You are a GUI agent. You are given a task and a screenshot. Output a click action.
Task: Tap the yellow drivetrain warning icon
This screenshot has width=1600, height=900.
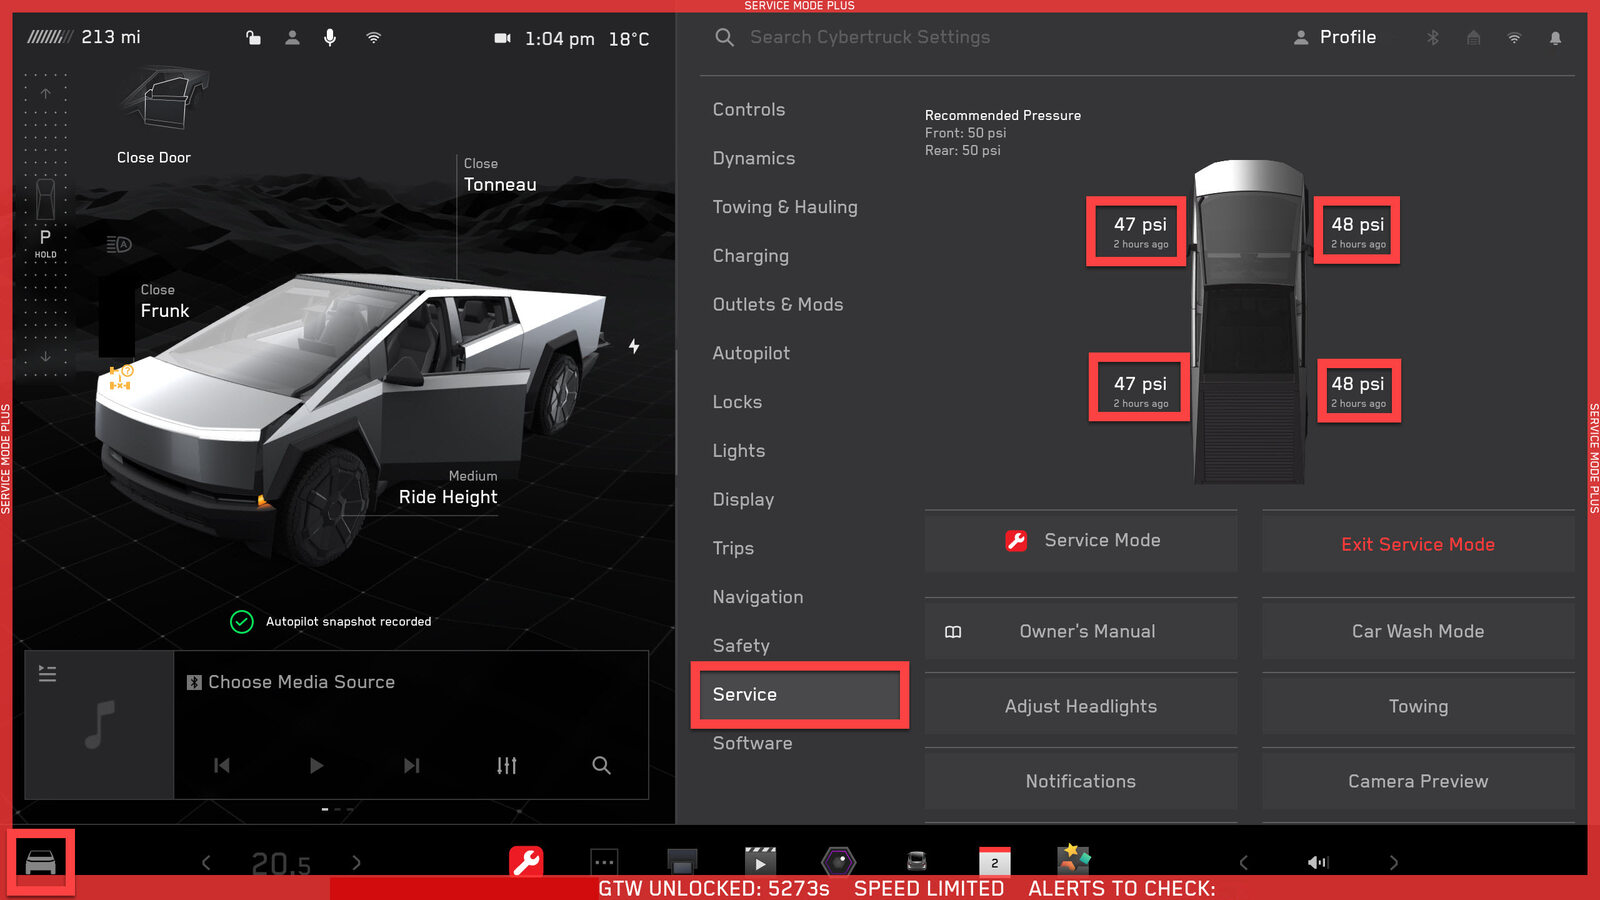point(121,377)
